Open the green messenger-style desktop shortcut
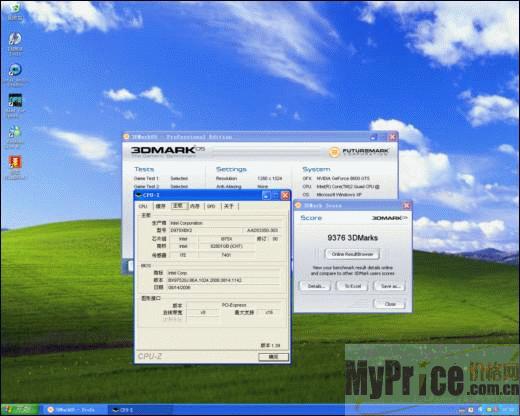This screenshot has height=416, width=520. tap(15, 132)
